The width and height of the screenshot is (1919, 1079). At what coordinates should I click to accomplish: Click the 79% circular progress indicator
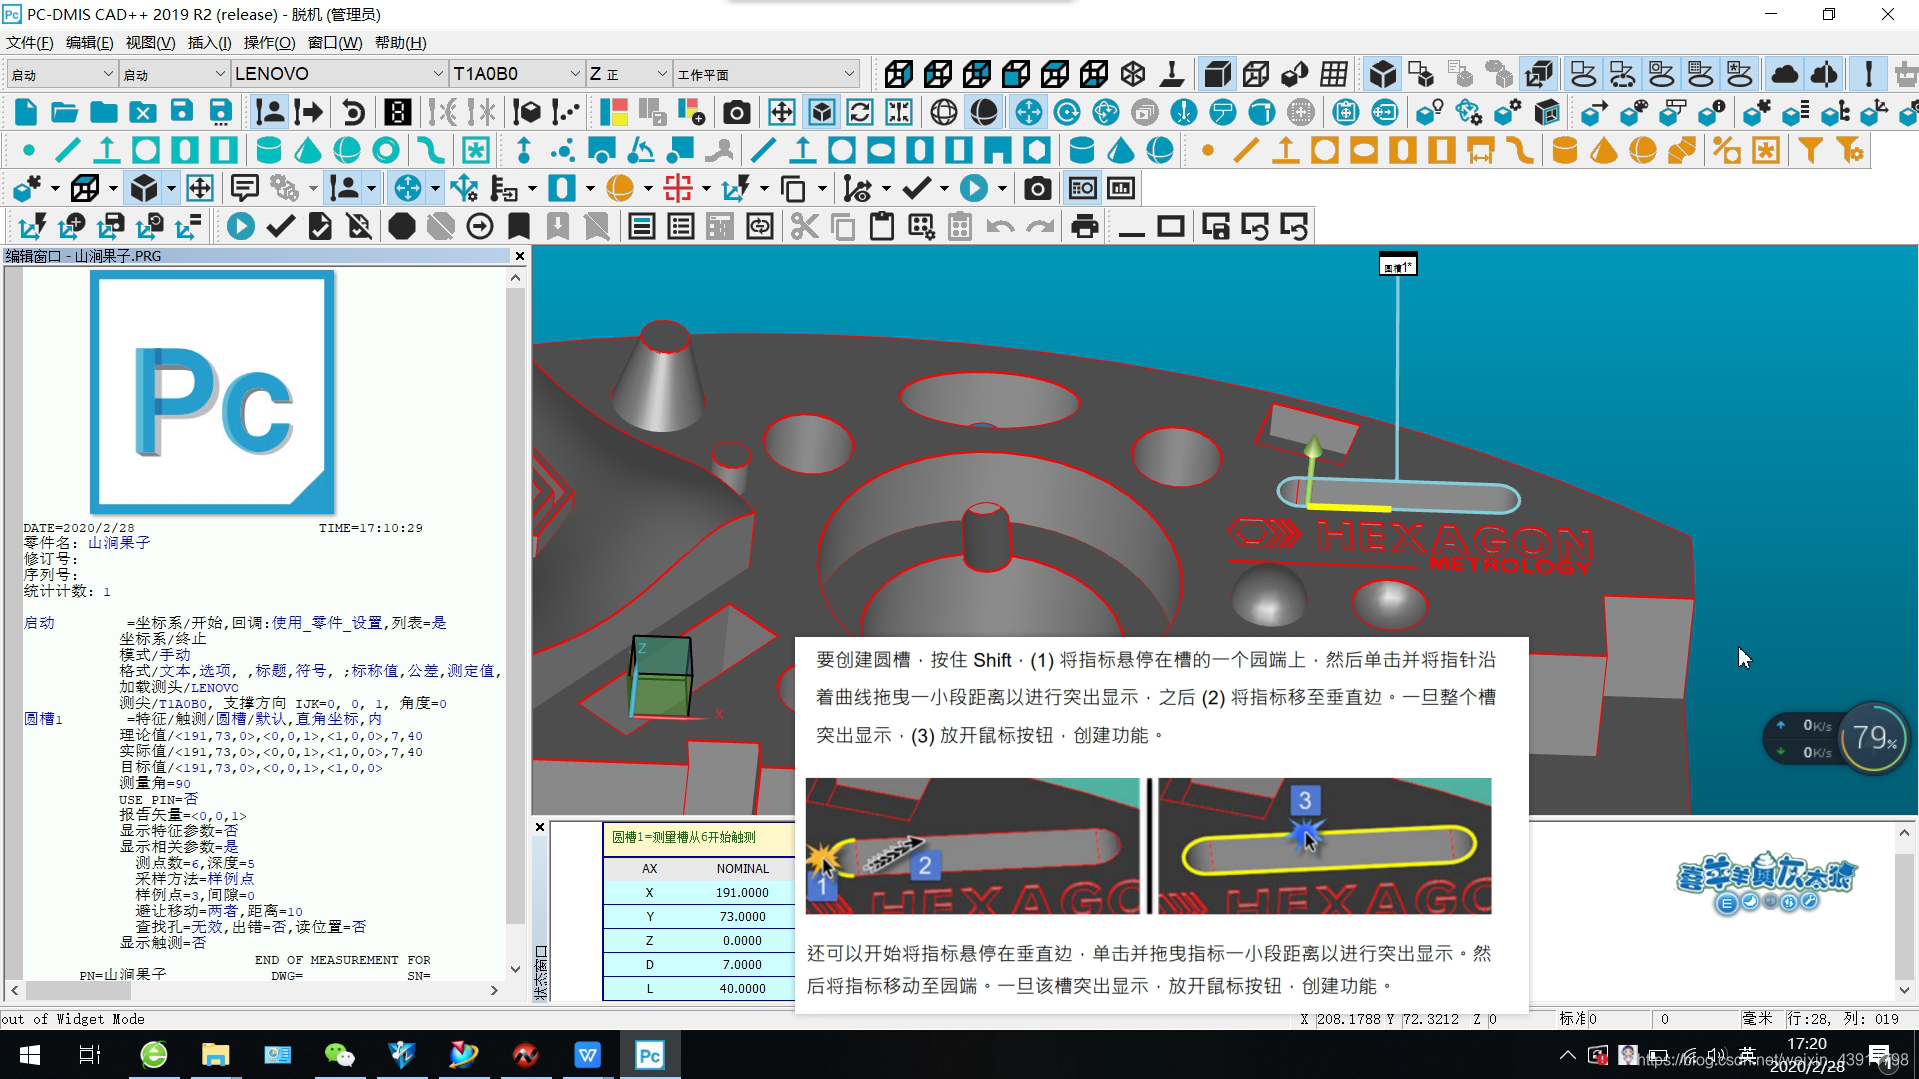click(x=1875, y=738)
